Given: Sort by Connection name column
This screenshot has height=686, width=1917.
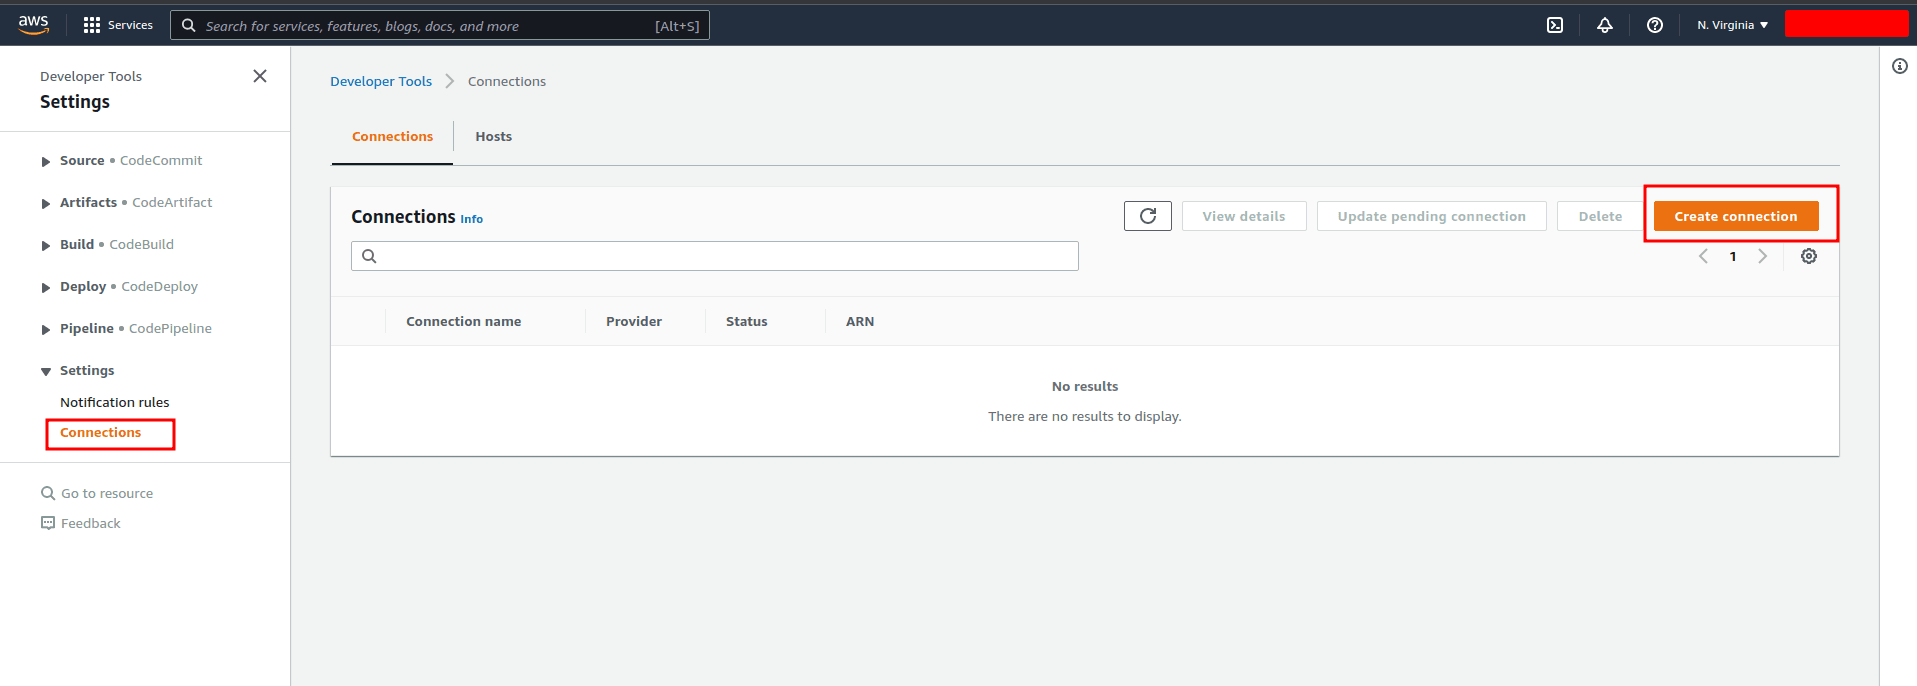Looking at the screenshot, I should [x=463, y=321].
